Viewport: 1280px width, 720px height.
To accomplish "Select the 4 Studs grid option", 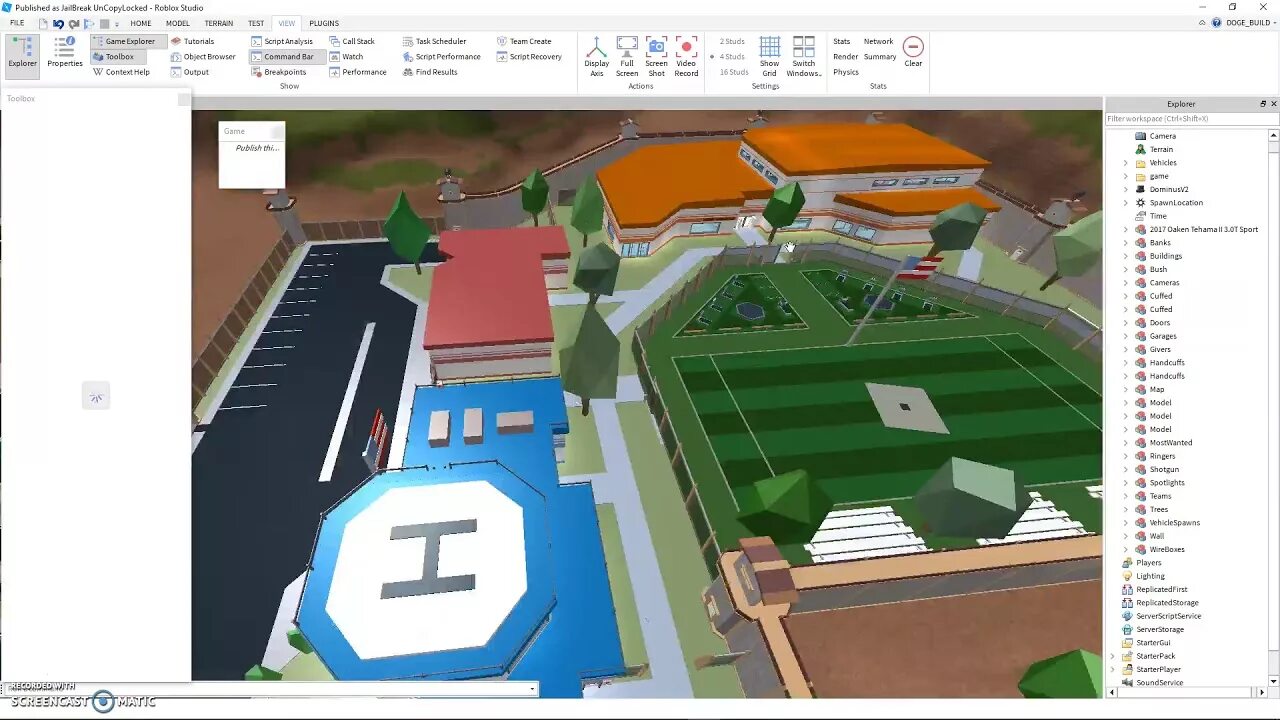I will point(732,57).
